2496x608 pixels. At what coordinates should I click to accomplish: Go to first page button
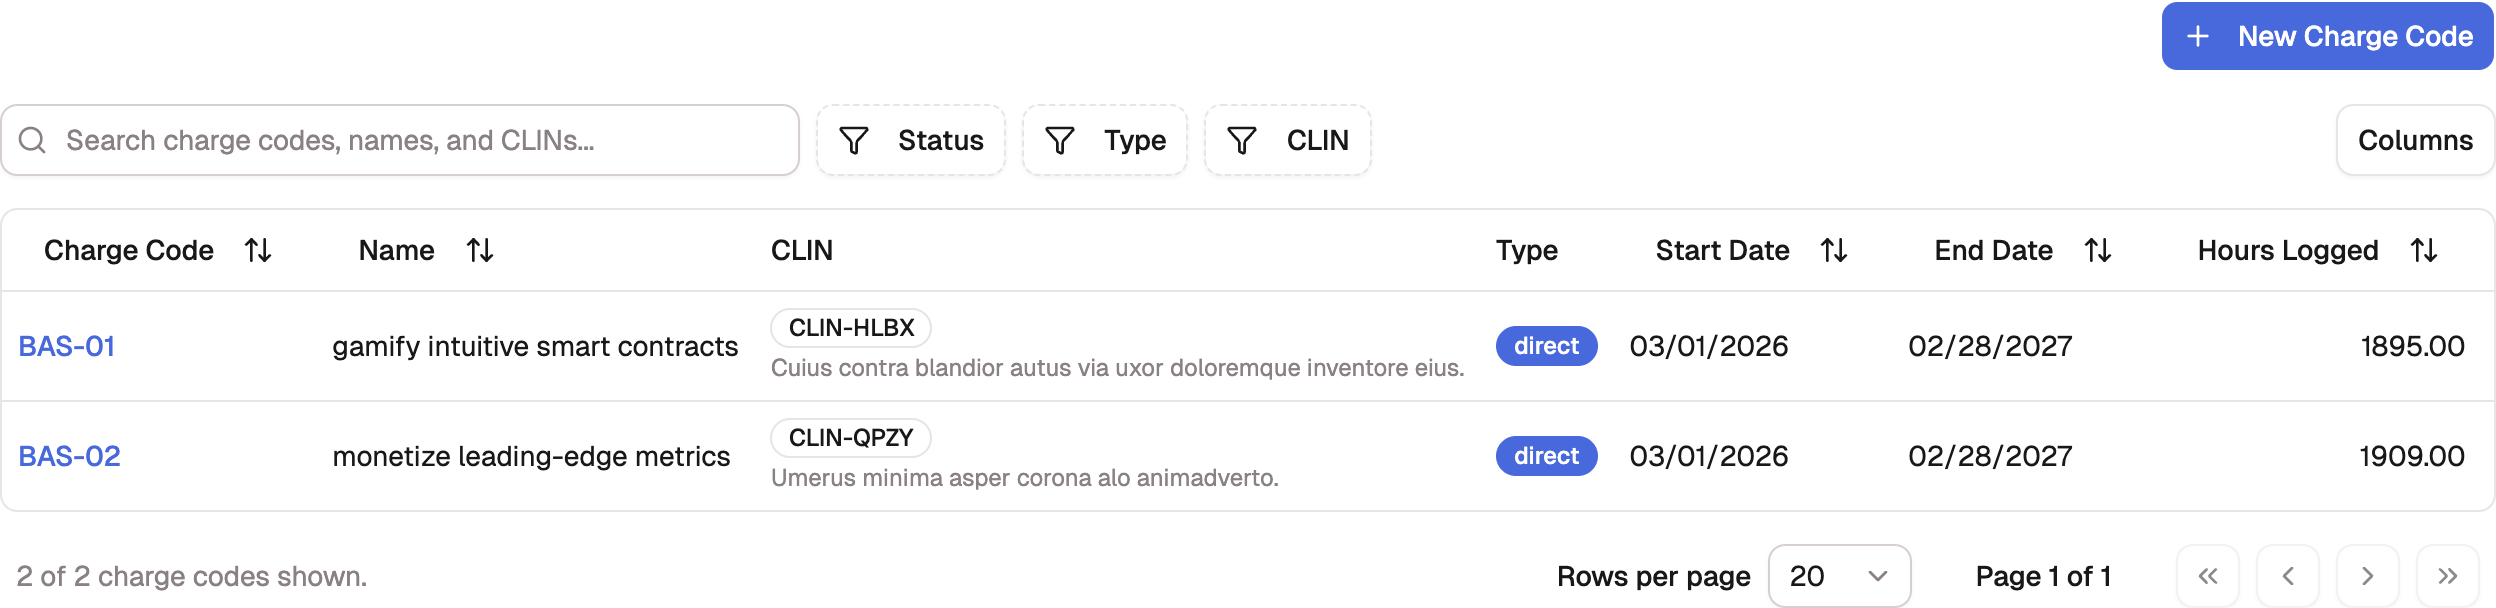(x=2208, y=576)
